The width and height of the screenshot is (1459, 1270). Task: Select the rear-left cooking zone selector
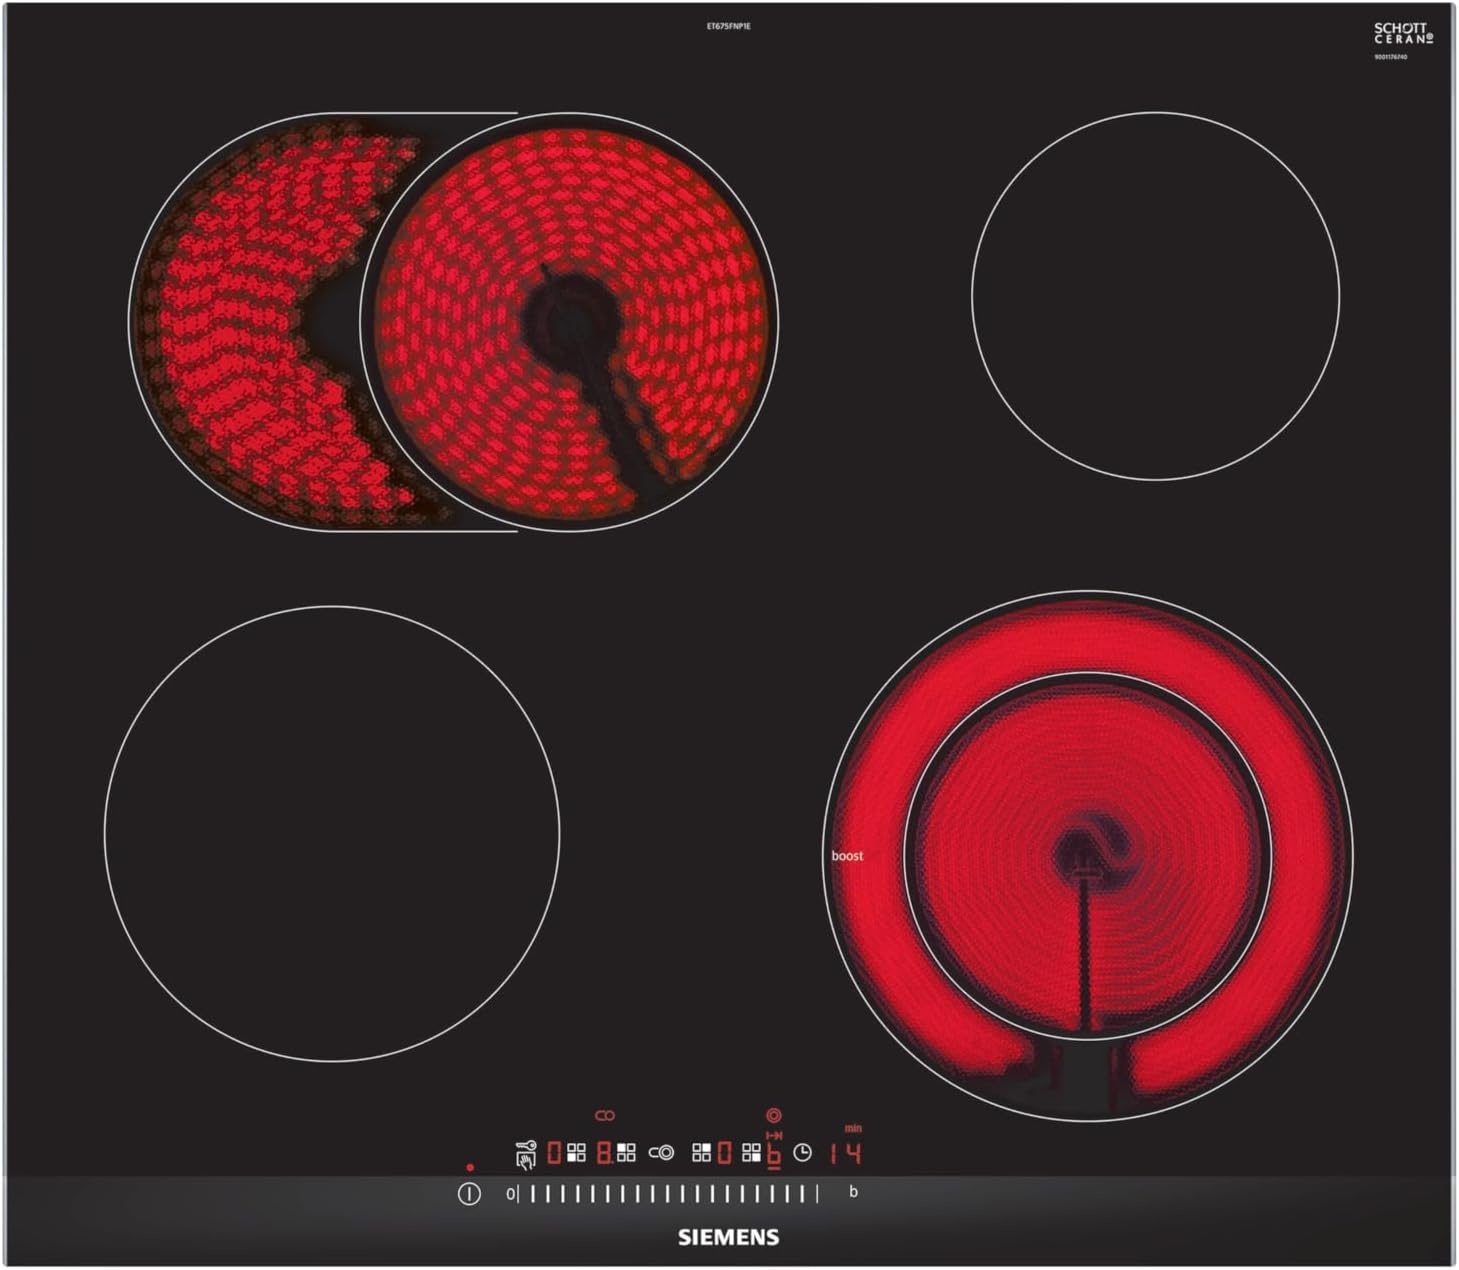[x=626, y=1154]
